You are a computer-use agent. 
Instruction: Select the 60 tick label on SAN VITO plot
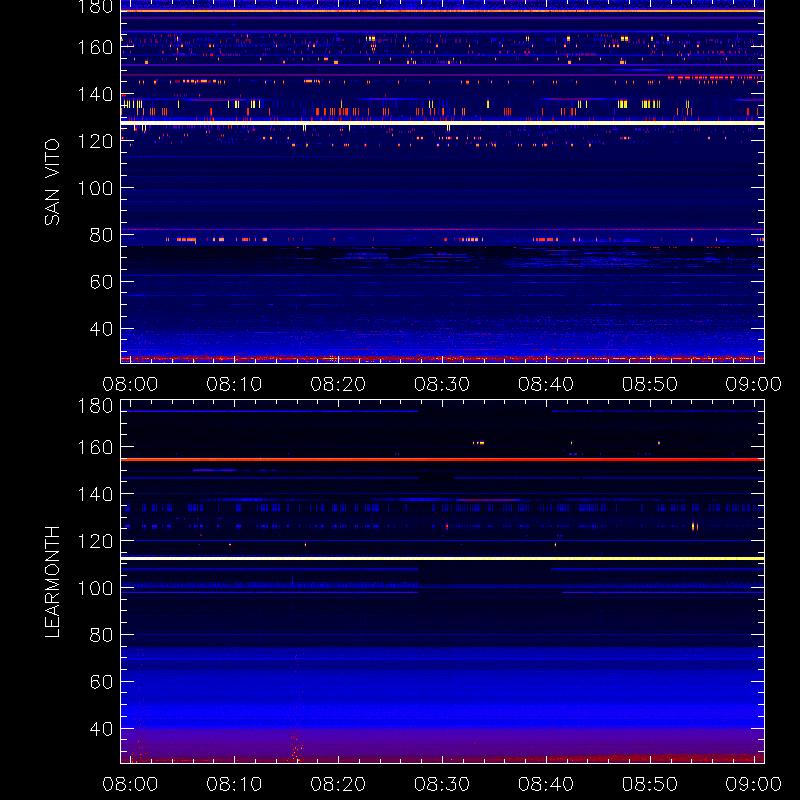point(101,282)
